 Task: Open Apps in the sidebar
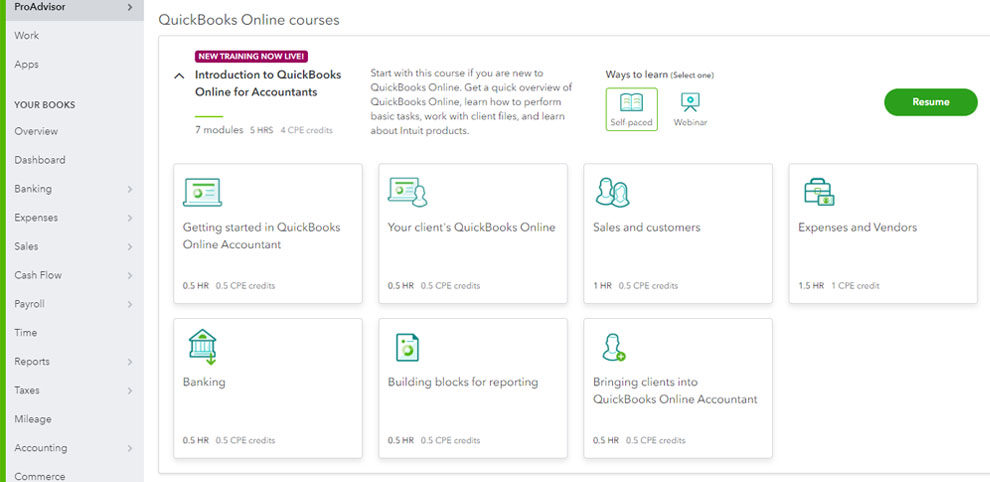(27, 64)
